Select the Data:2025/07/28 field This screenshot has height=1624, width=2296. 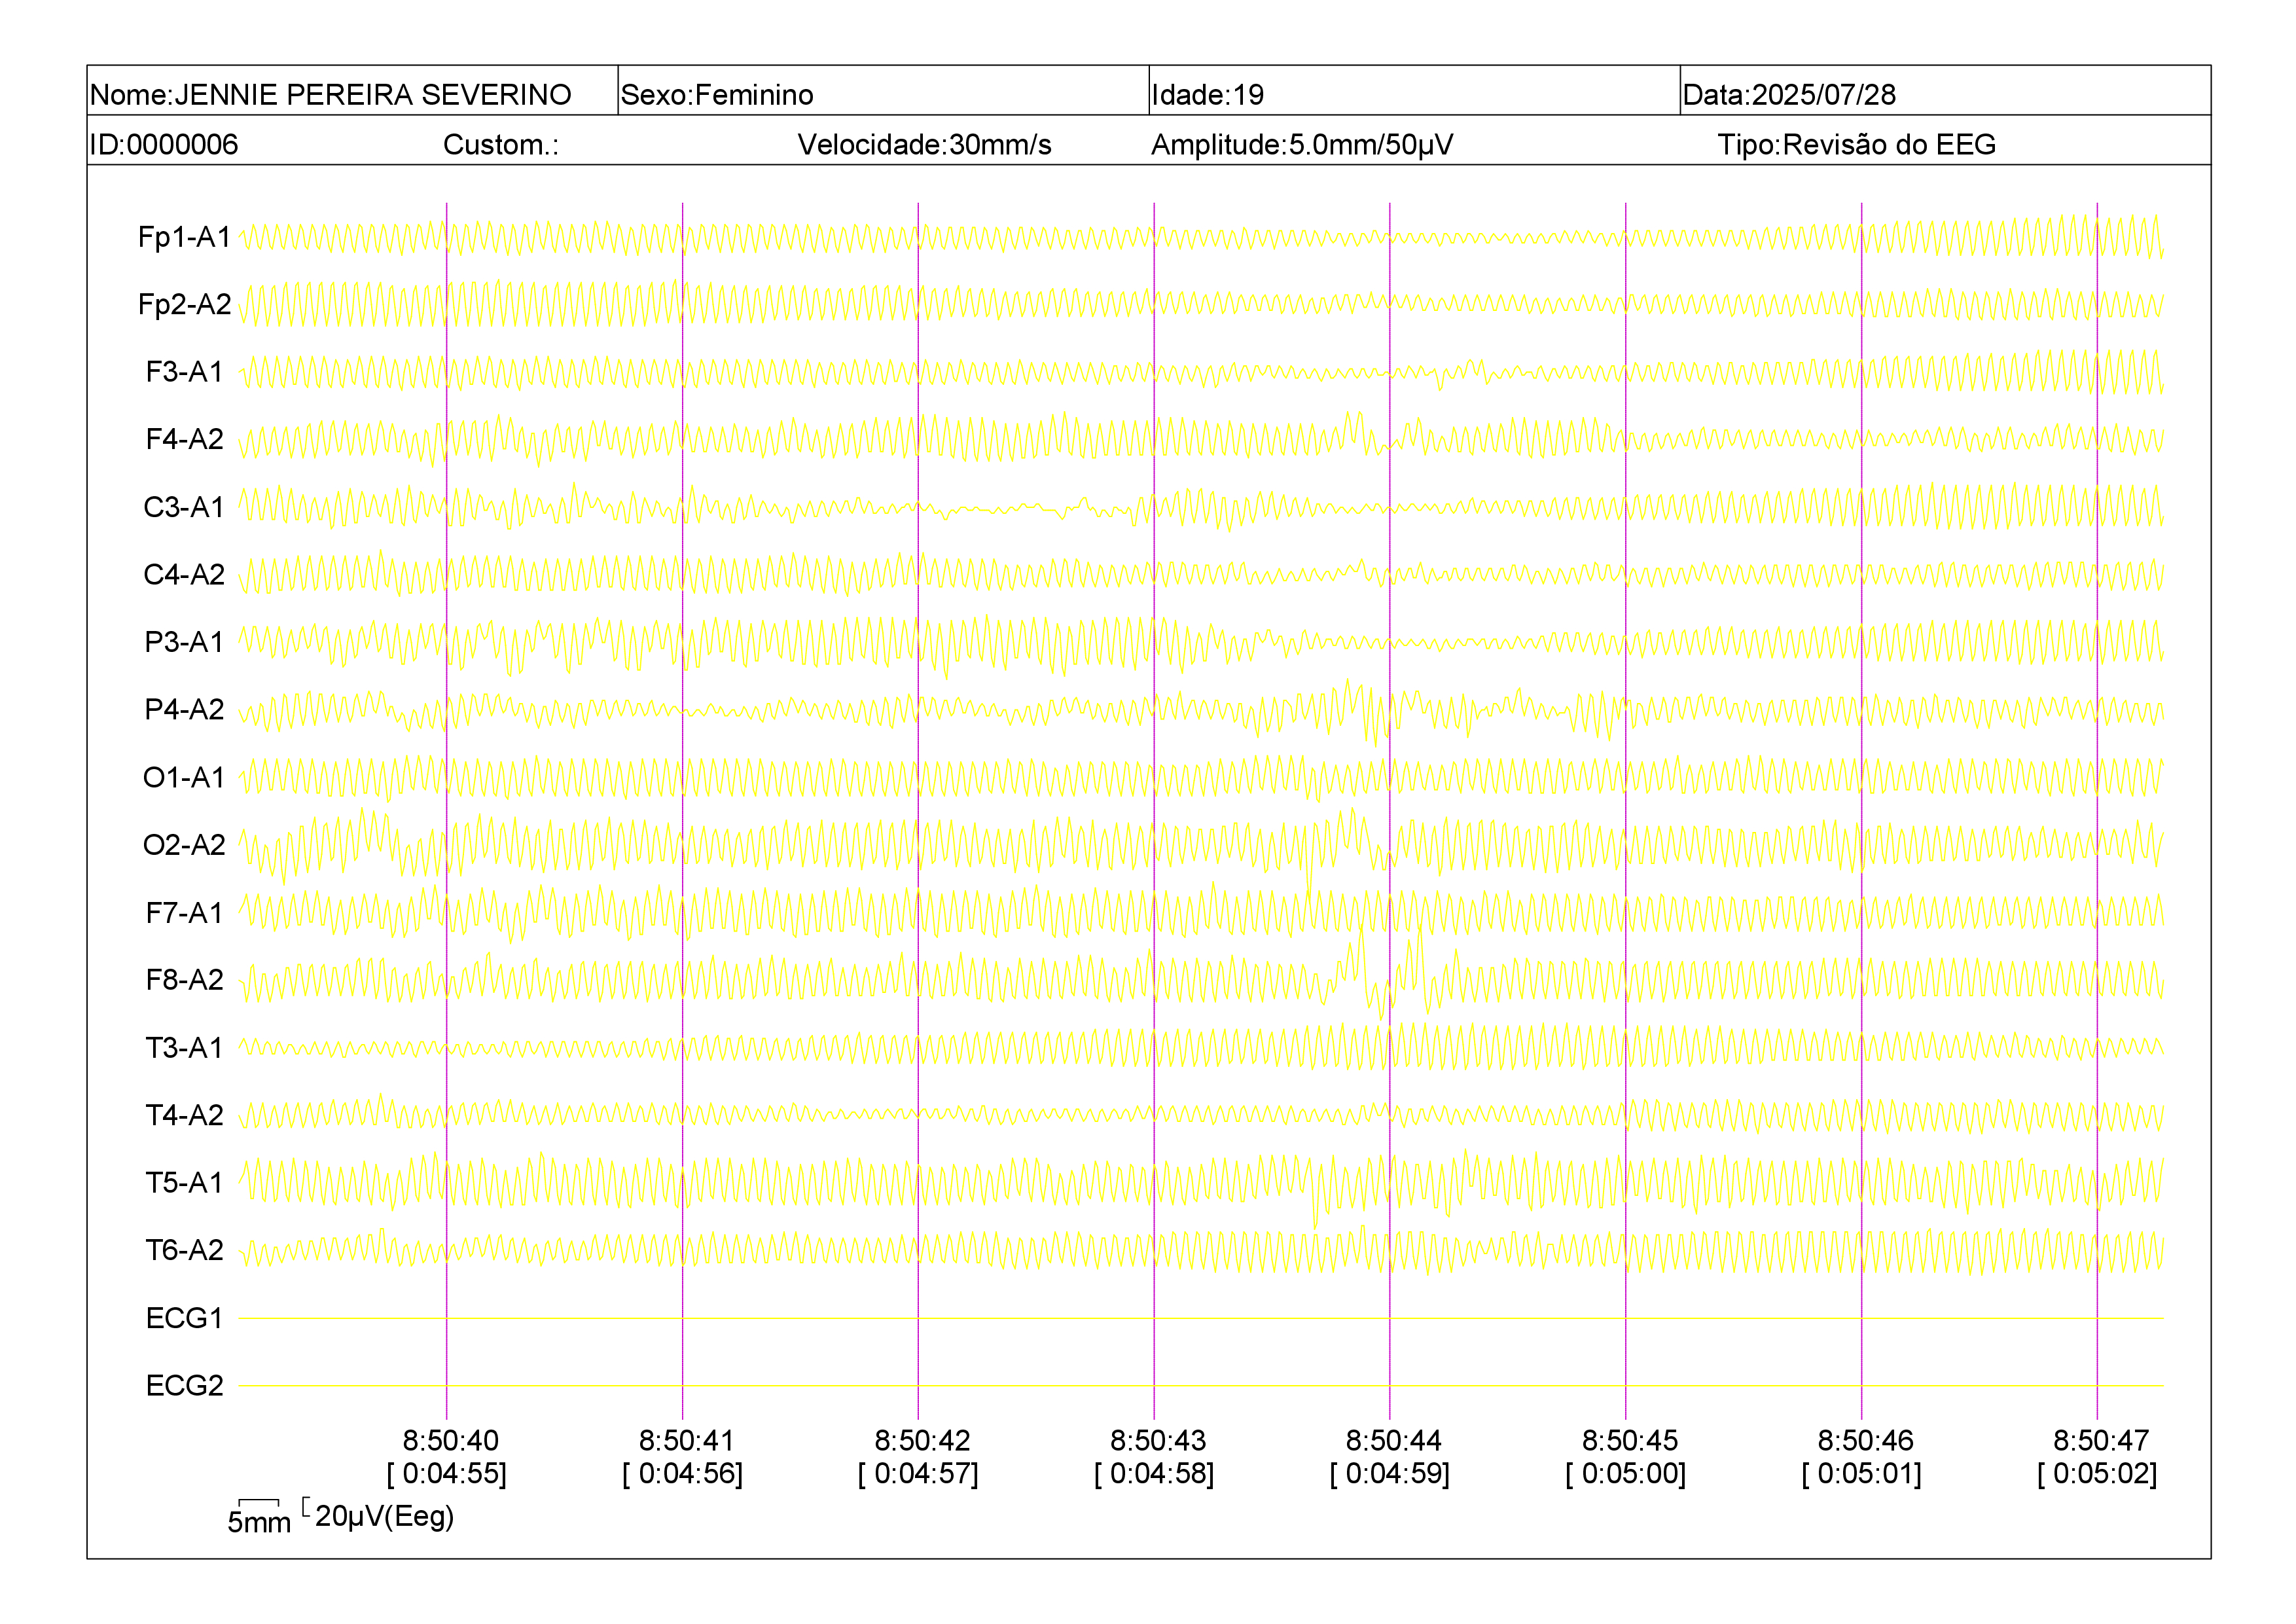click(1789, 95)
